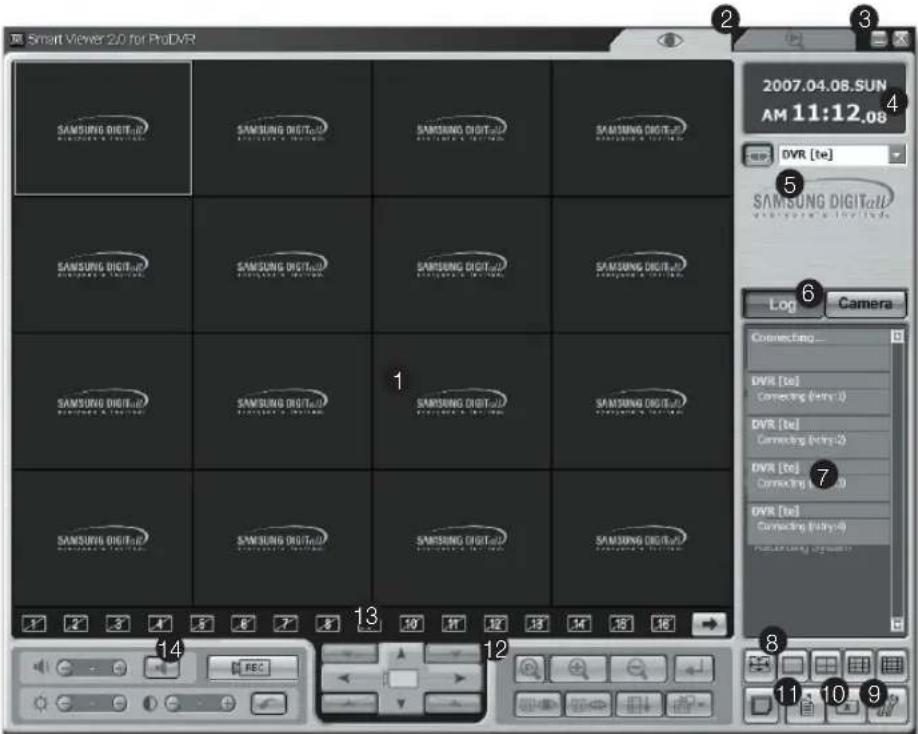This screenshot has height=734, width=918.
Task: Select sixteen-split screen layout
Action: (x=892, y=666)
